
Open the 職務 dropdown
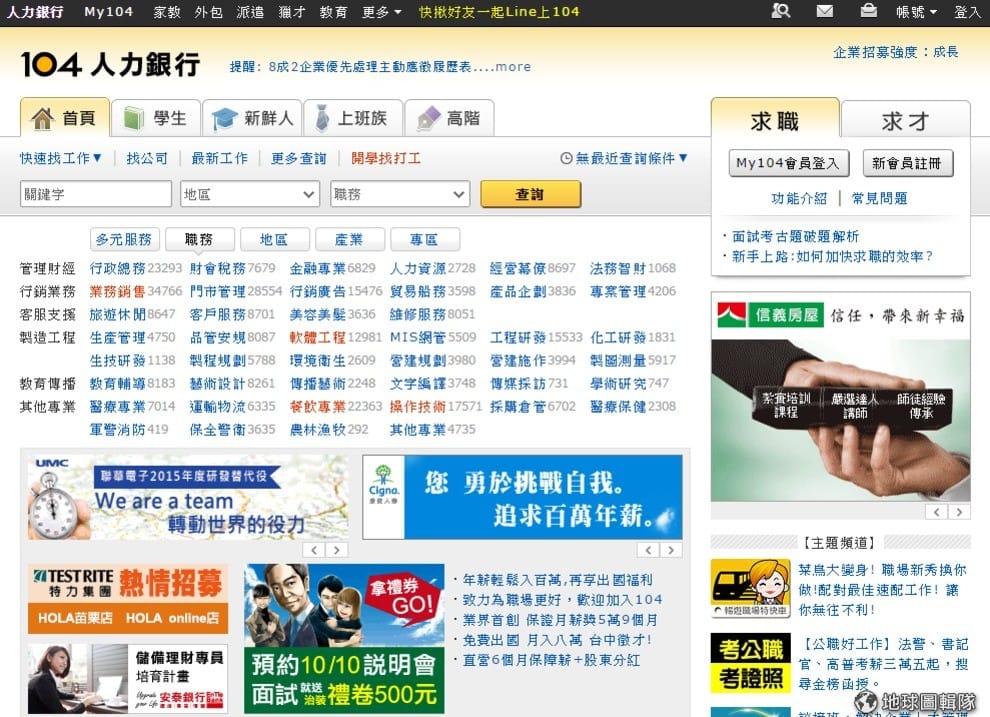tap(400, 194)
